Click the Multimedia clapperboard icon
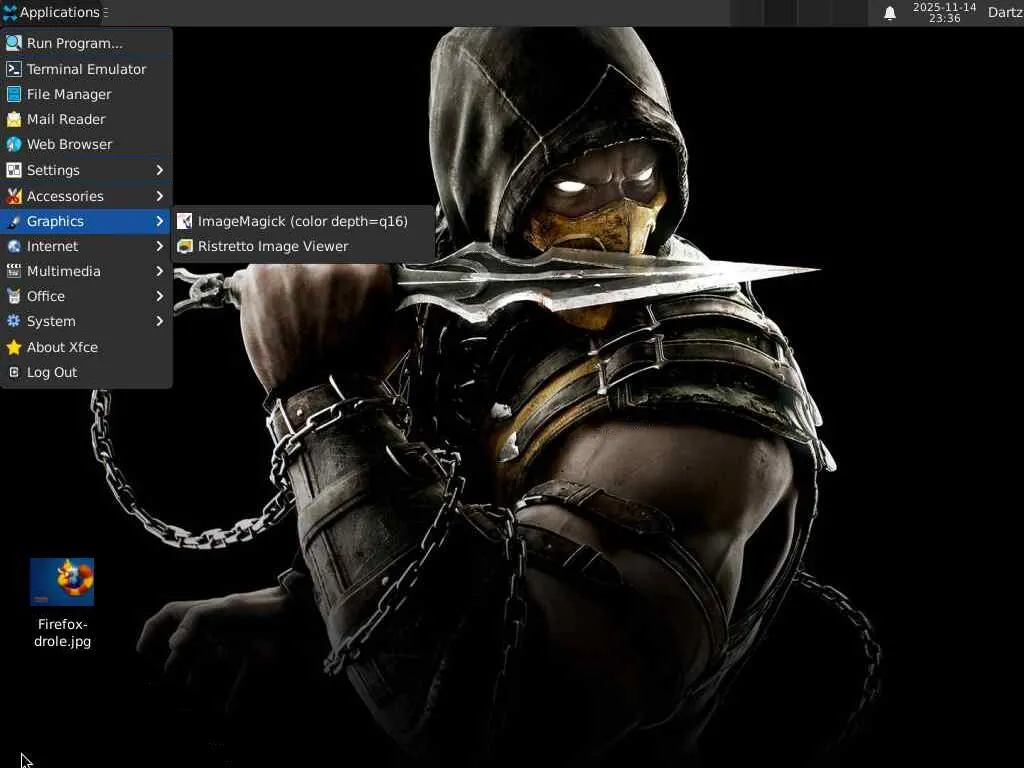Image resolution: width=1024 pixels, height=768 pixels. pos(14,271)
